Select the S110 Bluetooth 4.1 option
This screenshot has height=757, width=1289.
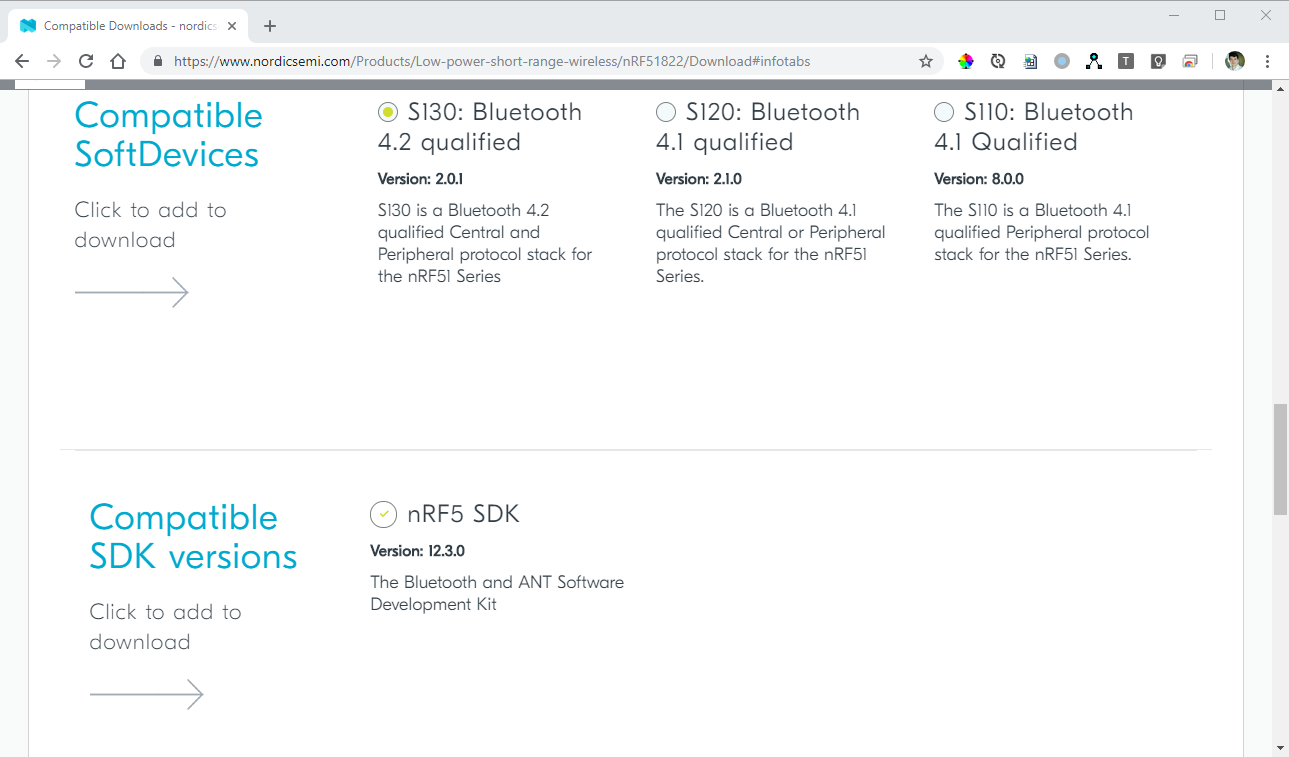[944, 112]
